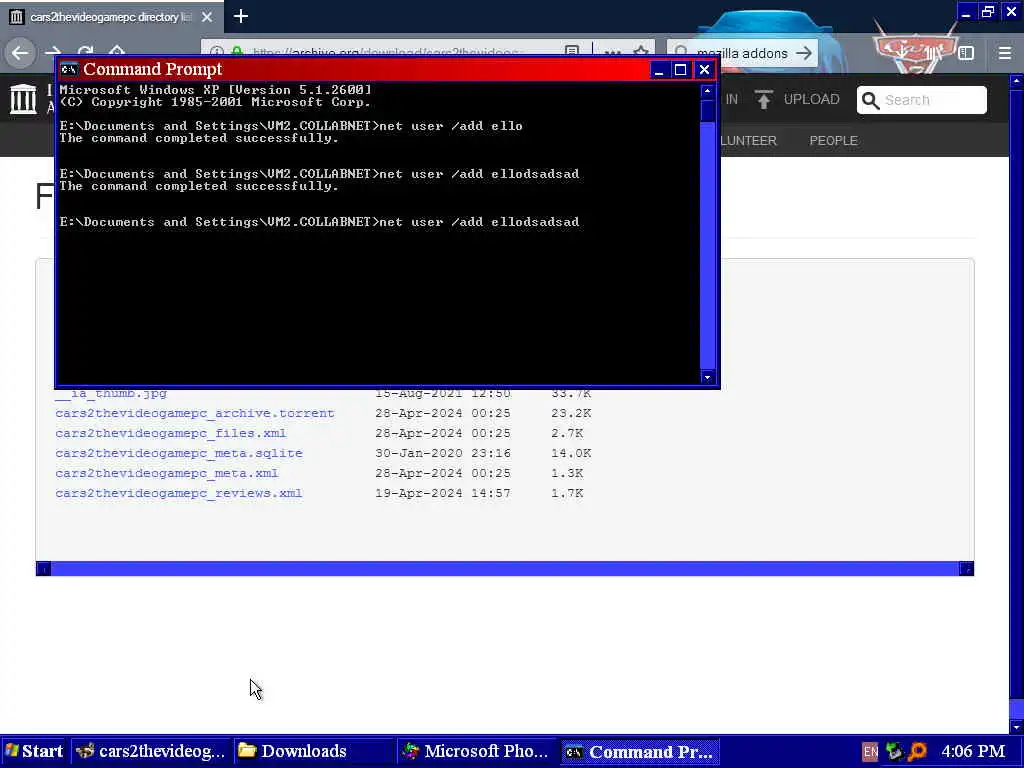Click the green padlock site security icon
This screenshot has width=1024, height=768.
(x=238, y=52)
